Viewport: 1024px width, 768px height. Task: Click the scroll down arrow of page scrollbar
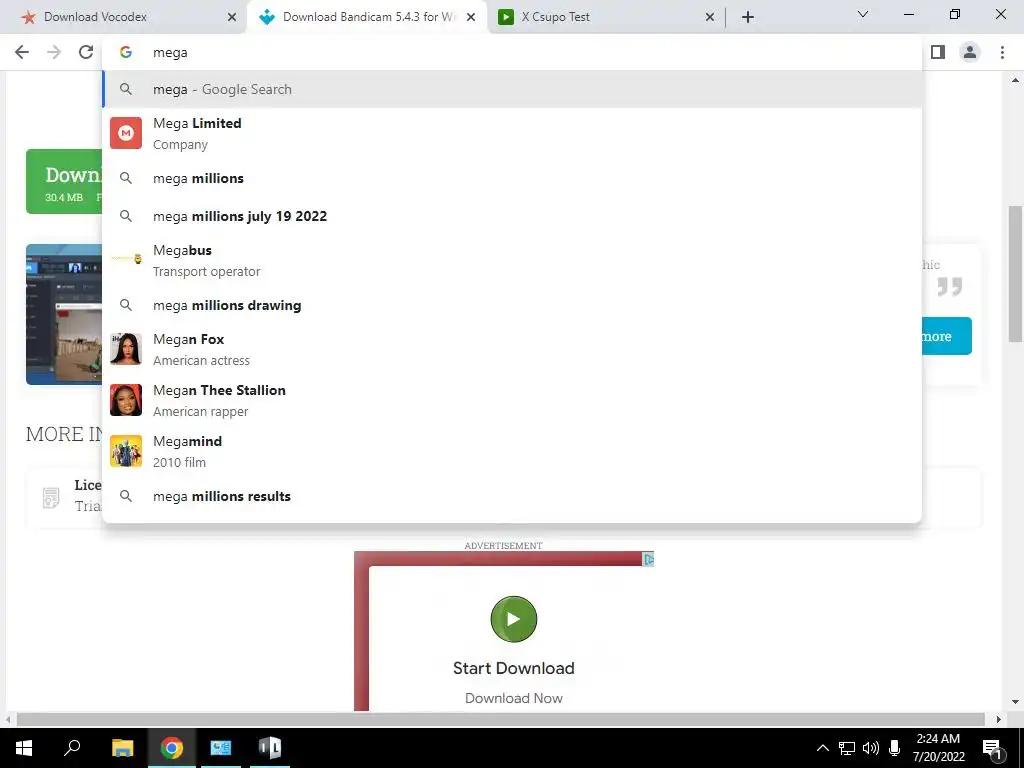[1016, 702]
